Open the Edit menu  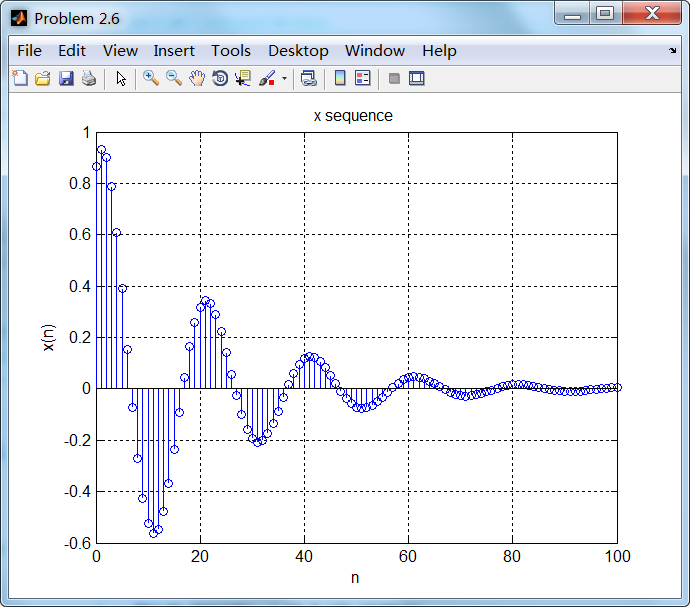[72, 51]
